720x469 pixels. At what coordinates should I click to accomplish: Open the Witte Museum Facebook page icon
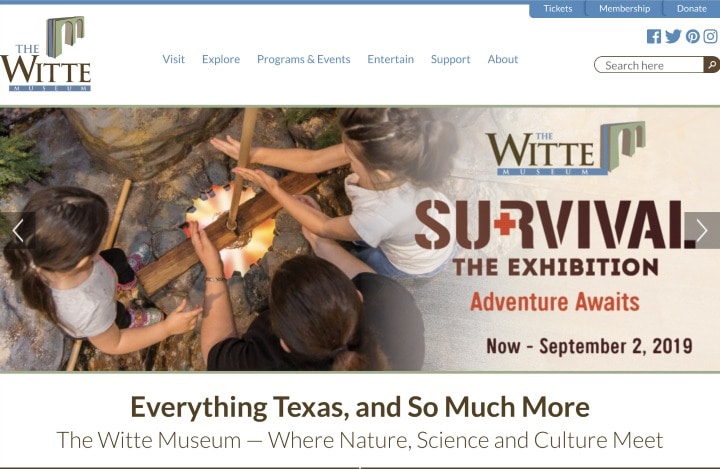click(x=654, y=36)
